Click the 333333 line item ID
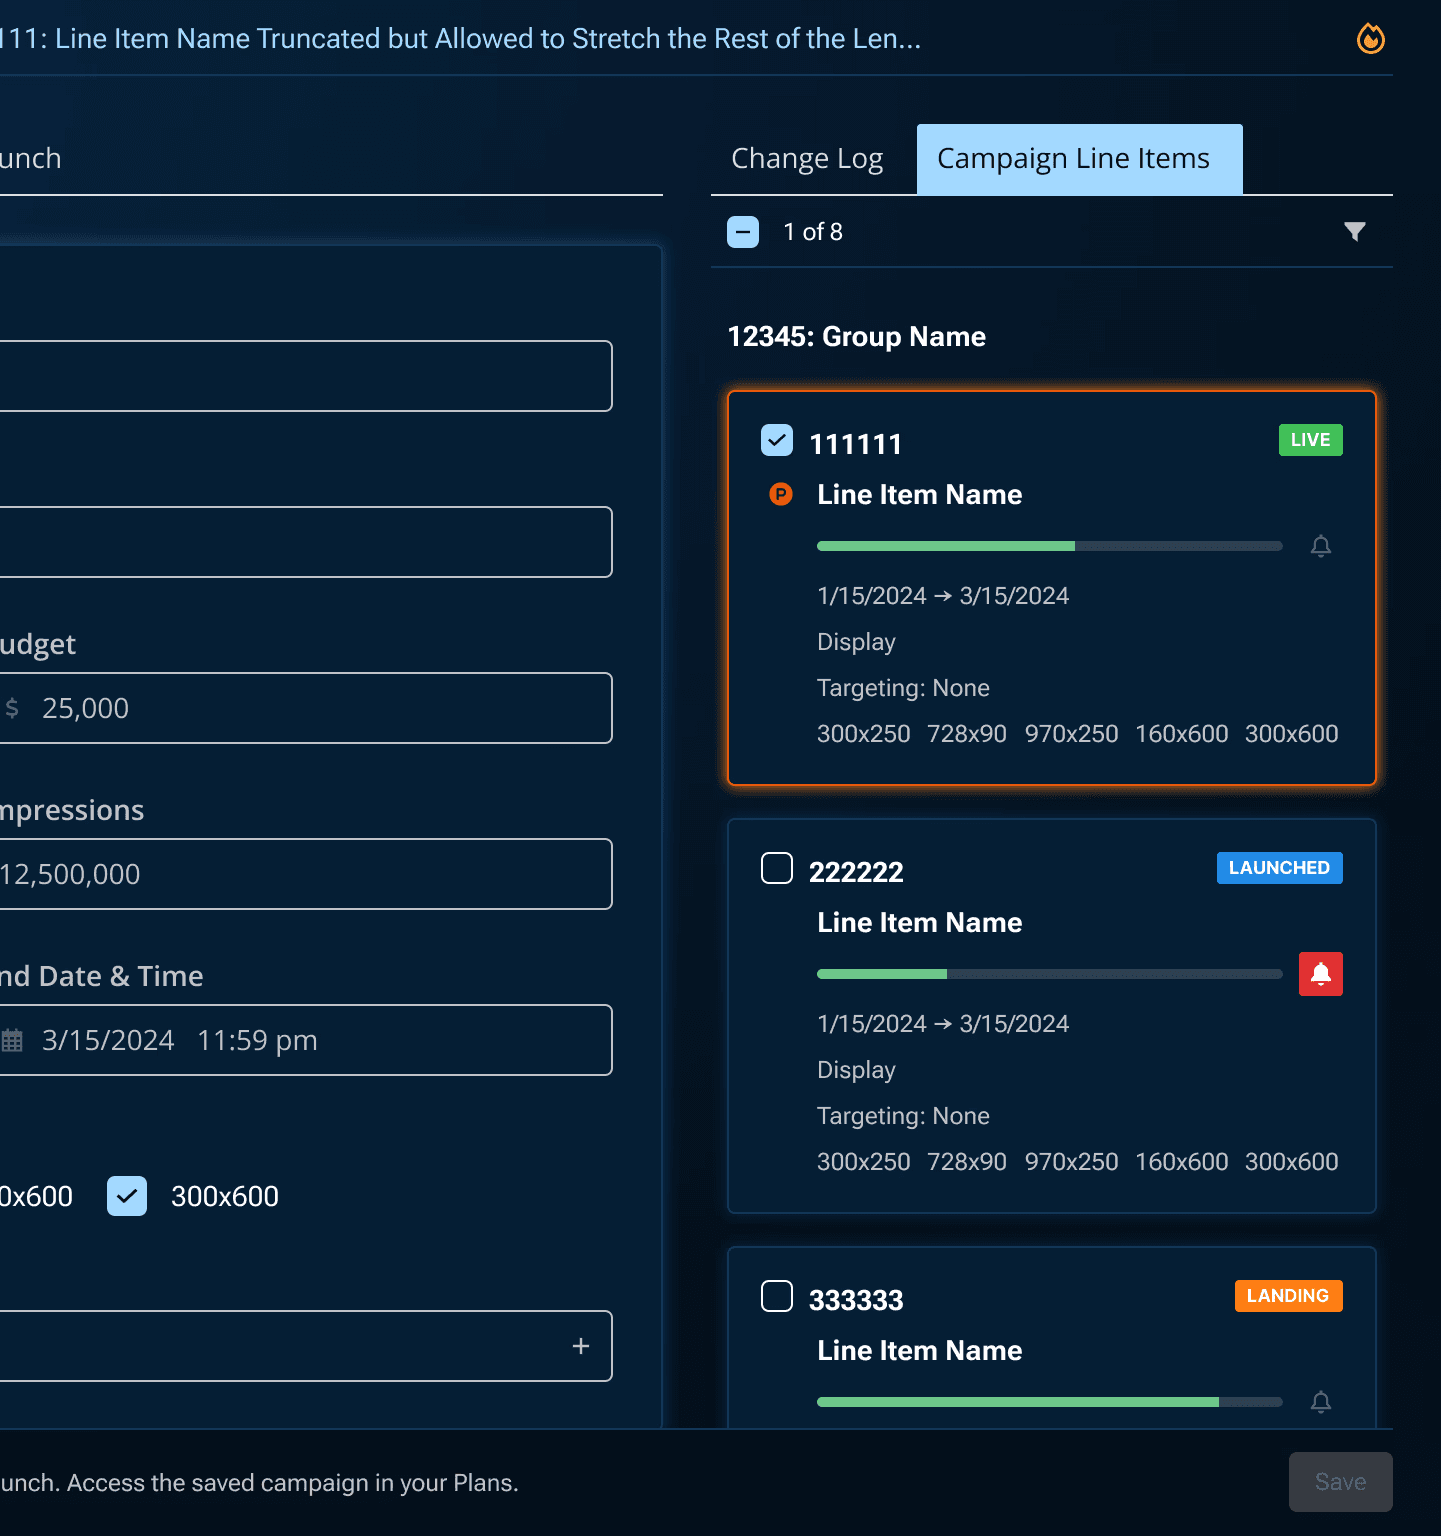 (x=856, y=1300)
